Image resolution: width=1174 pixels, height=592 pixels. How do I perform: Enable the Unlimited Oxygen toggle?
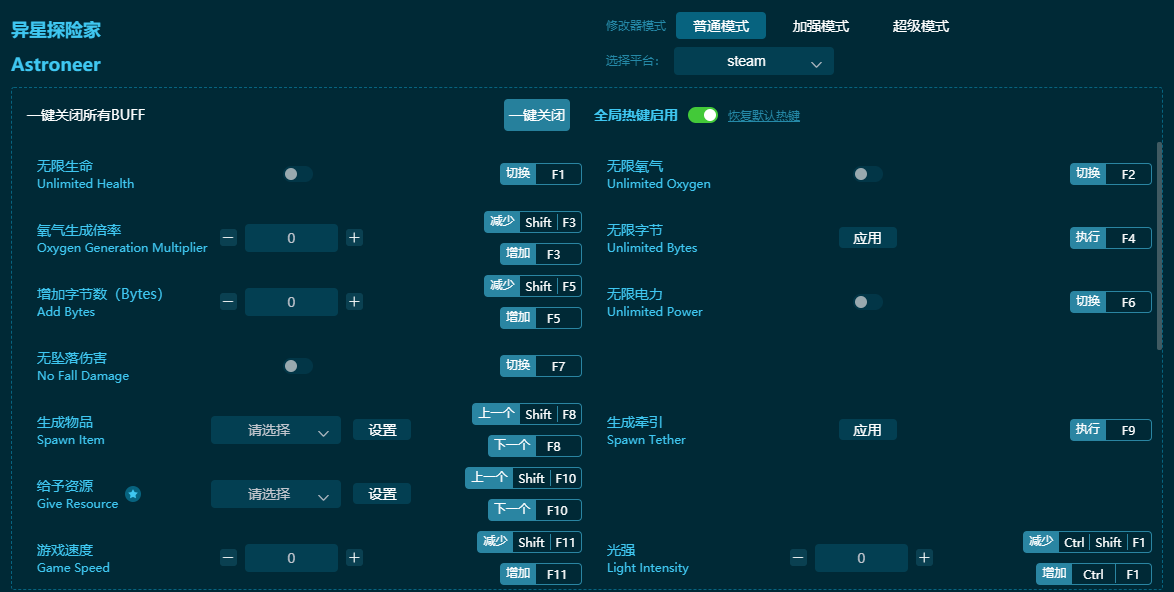[x=866, y=173]
